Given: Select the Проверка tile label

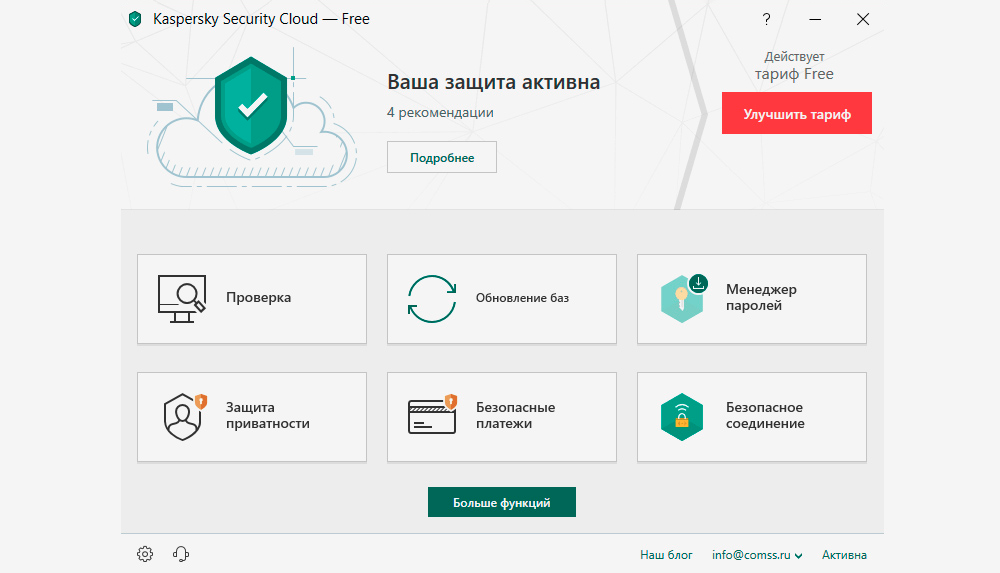Looking at the screenshot, I should (258, 298).
